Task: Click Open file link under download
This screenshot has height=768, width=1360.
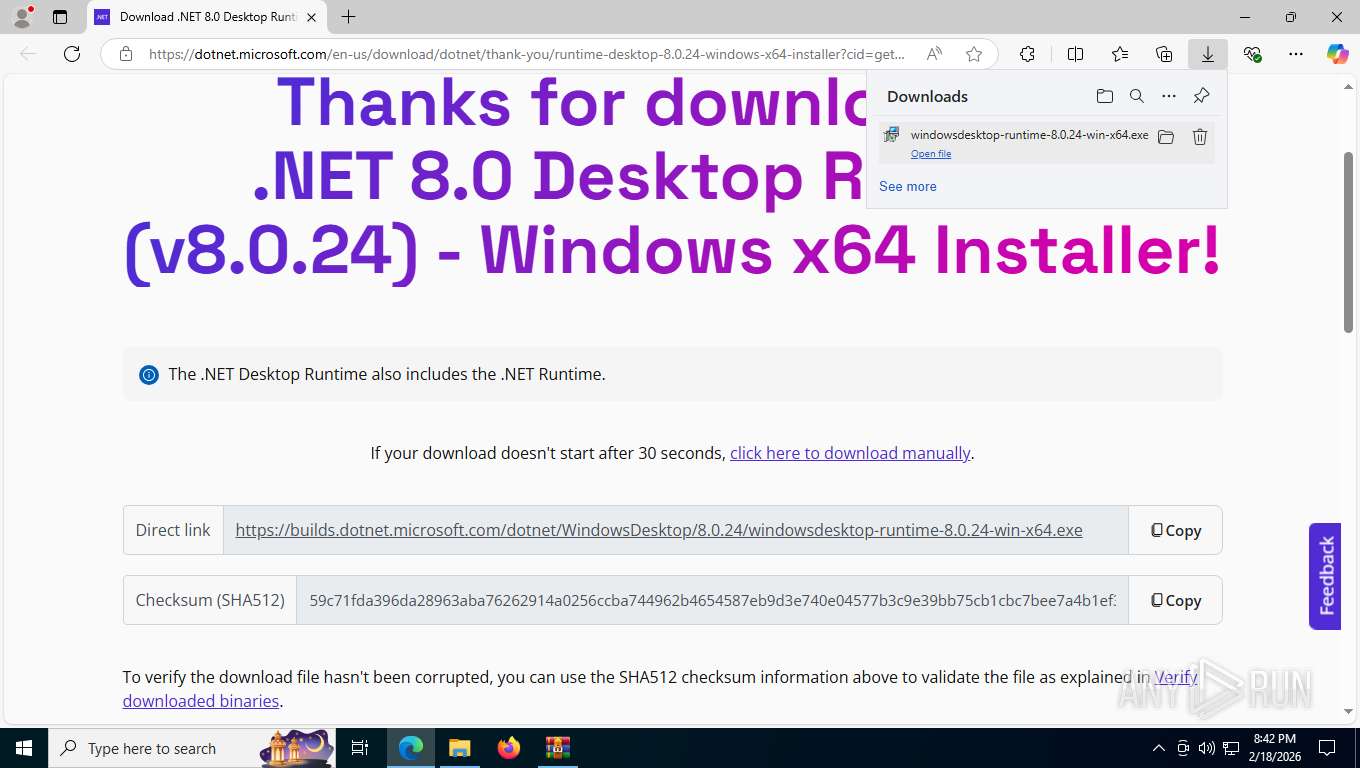Action: tap(931, 154)
